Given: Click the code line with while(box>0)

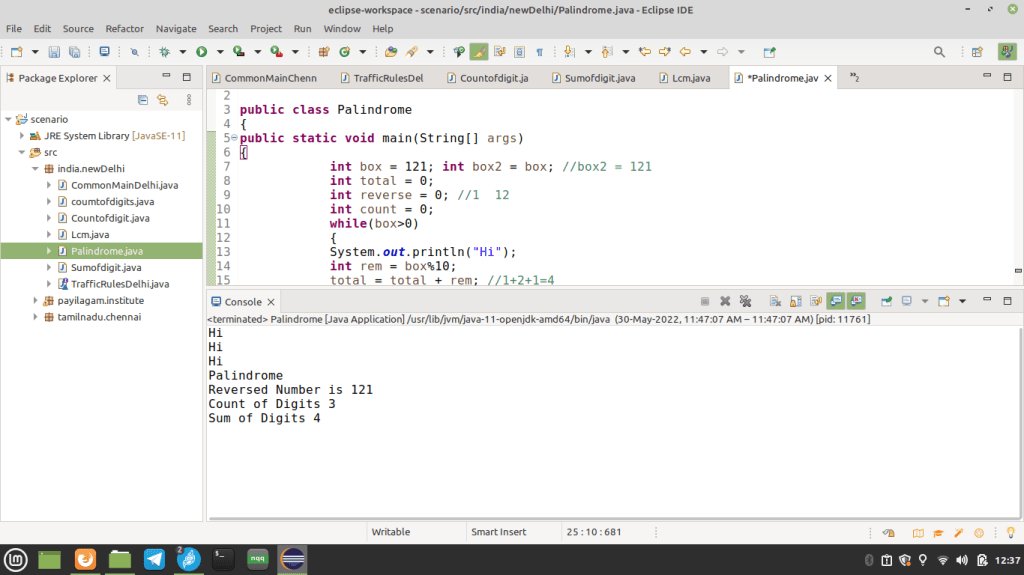Looking at the screenshot, I should point(374,223).
